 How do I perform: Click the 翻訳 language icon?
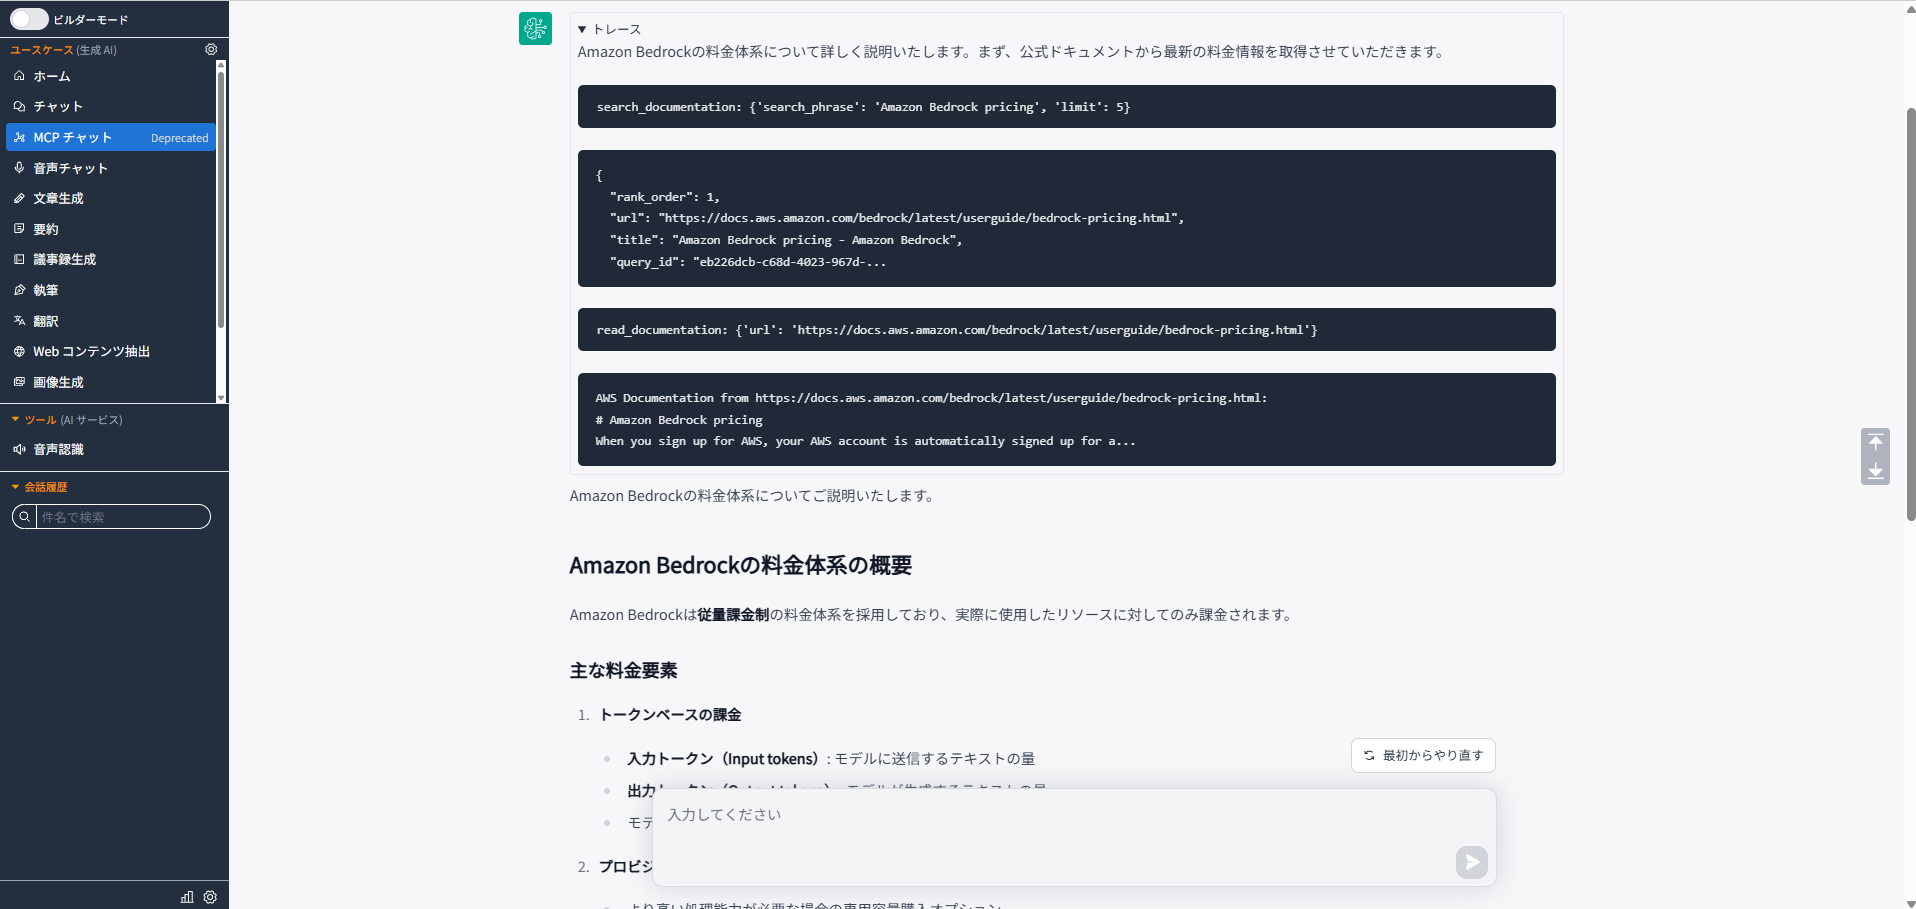(19, 321)
